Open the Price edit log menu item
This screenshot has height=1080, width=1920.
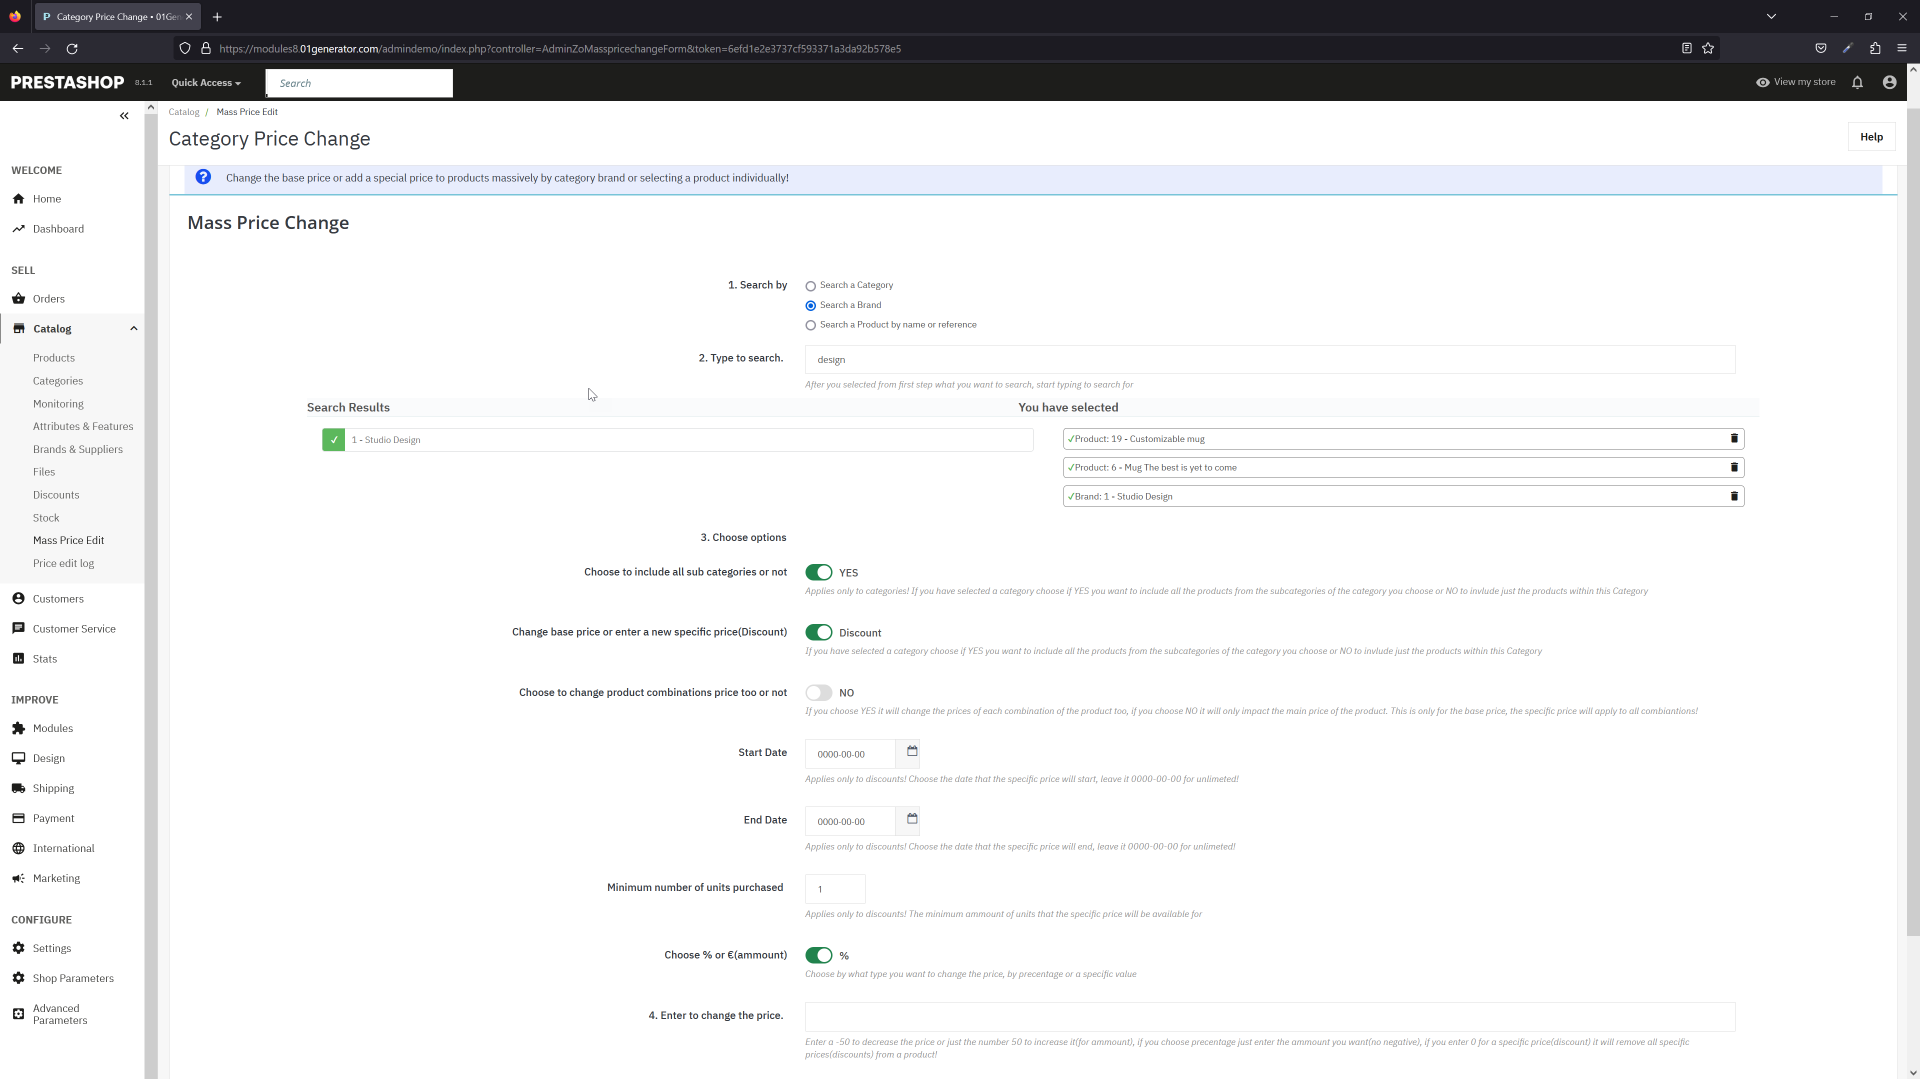pos(63,563)
